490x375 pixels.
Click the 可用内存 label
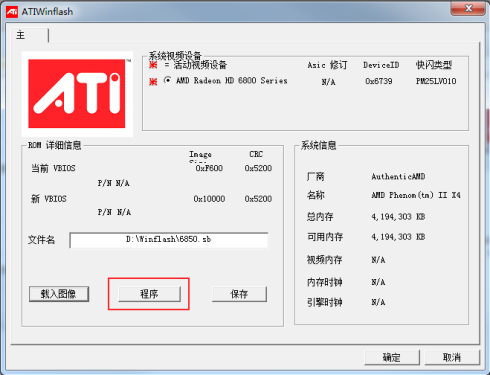325,237
